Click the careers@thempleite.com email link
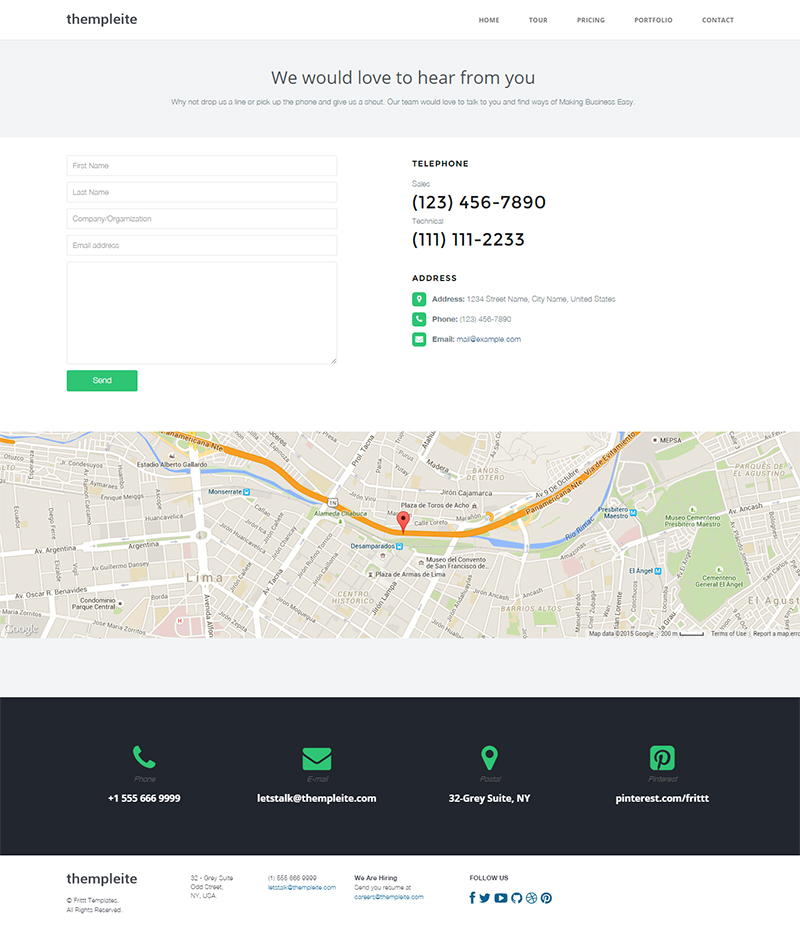Viewport: 800px width, 944px height. [x=388, y=897]
